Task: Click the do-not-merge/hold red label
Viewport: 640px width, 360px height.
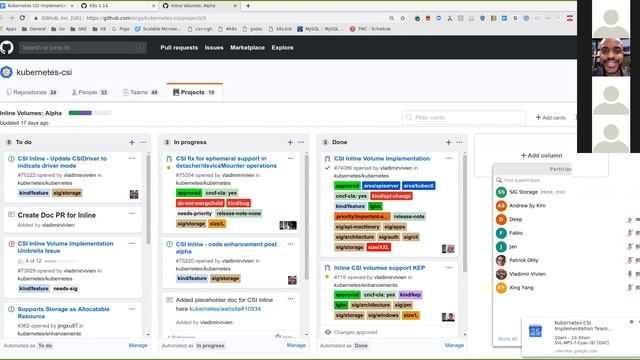Action: 200,203
